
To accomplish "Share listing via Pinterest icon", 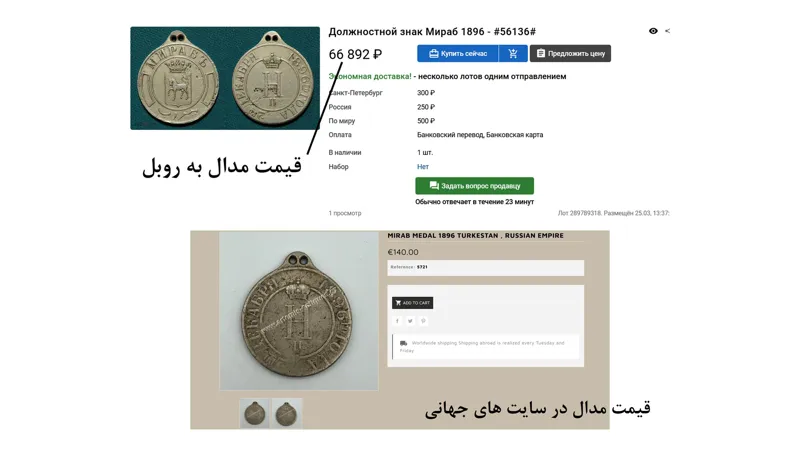I will click(423, 321).
